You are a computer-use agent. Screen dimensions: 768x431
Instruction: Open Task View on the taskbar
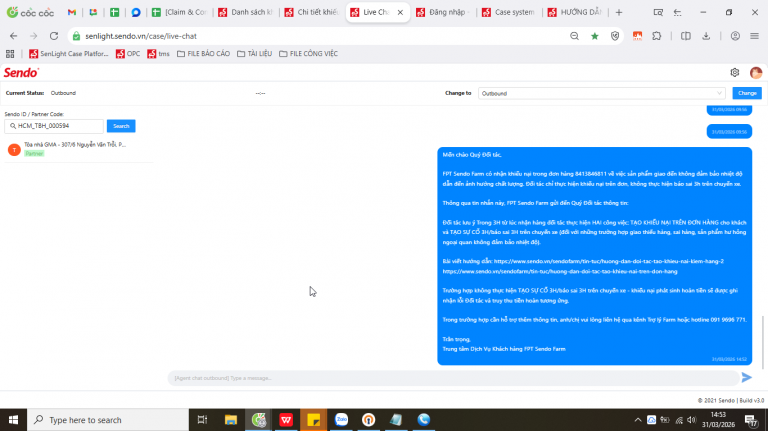pyautogui.click(x=202, y=420)
